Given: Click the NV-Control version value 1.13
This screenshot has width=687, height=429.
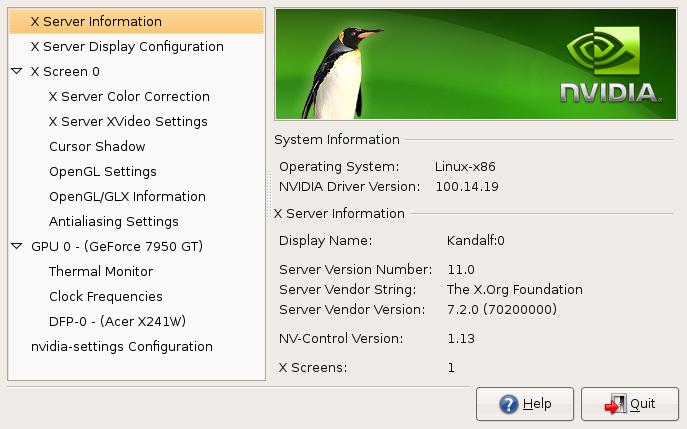Looking at the screenshot, I should click(x=461, y=339).
